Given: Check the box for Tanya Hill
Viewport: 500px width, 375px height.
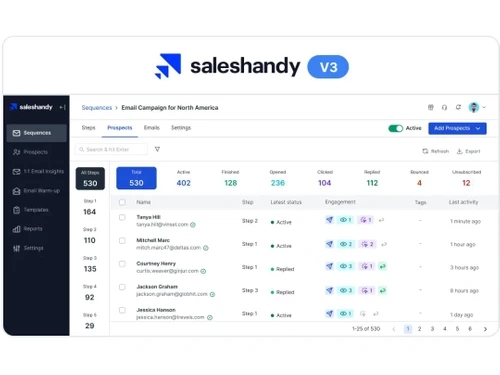Looking at the screenshot, I should pyautogui.click(x=122, y=217).
